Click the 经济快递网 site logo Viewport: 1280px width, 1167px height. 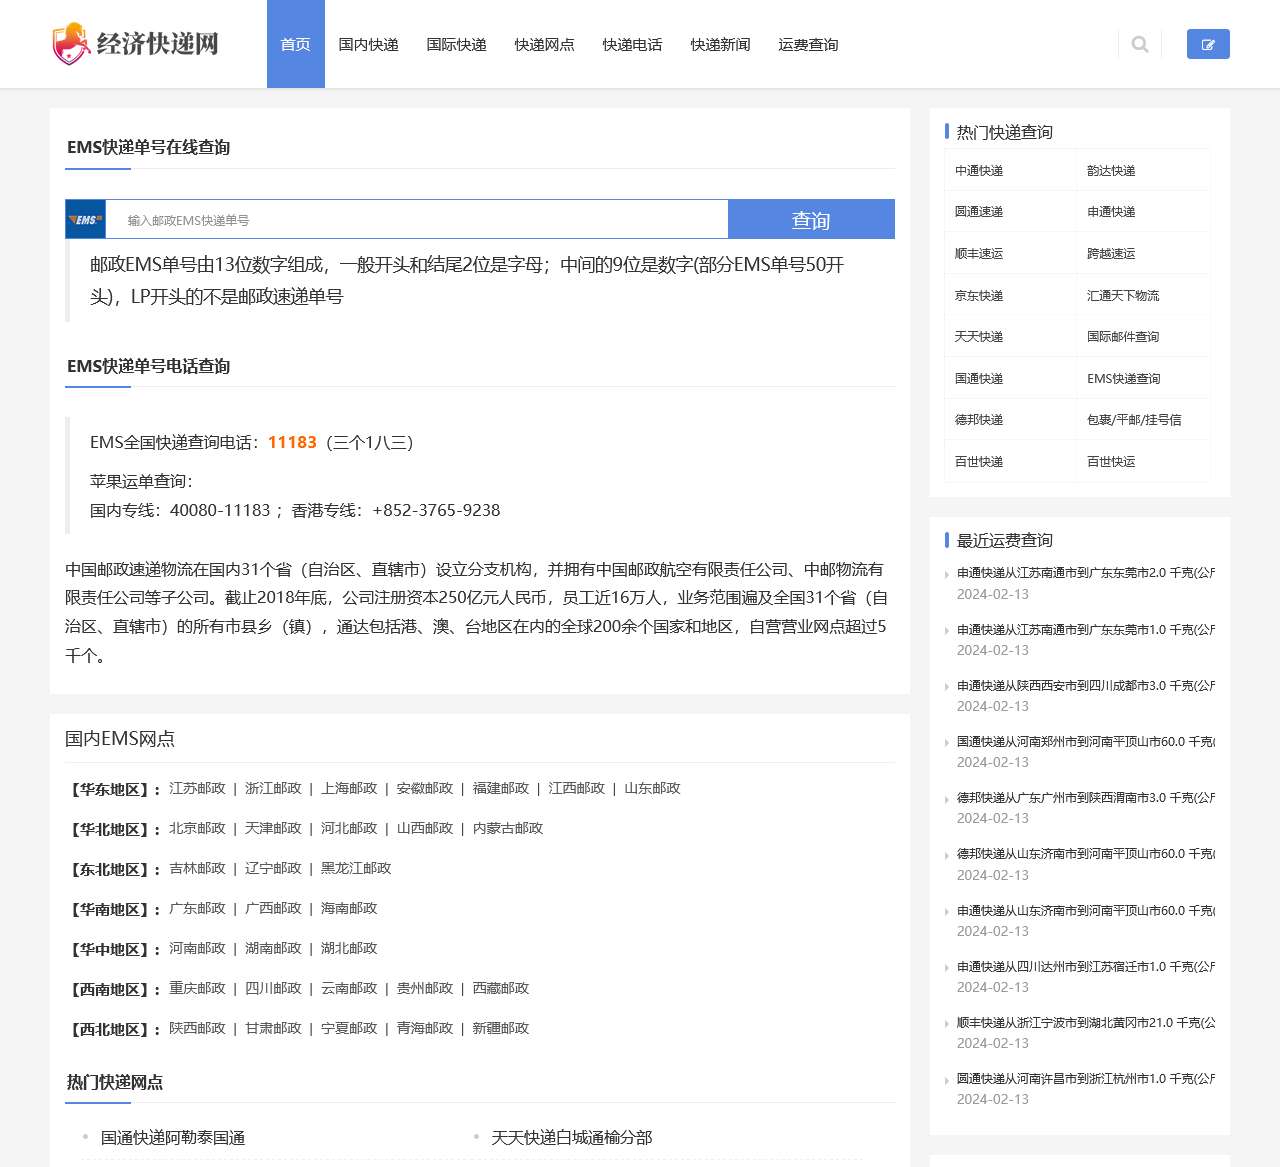135,44
